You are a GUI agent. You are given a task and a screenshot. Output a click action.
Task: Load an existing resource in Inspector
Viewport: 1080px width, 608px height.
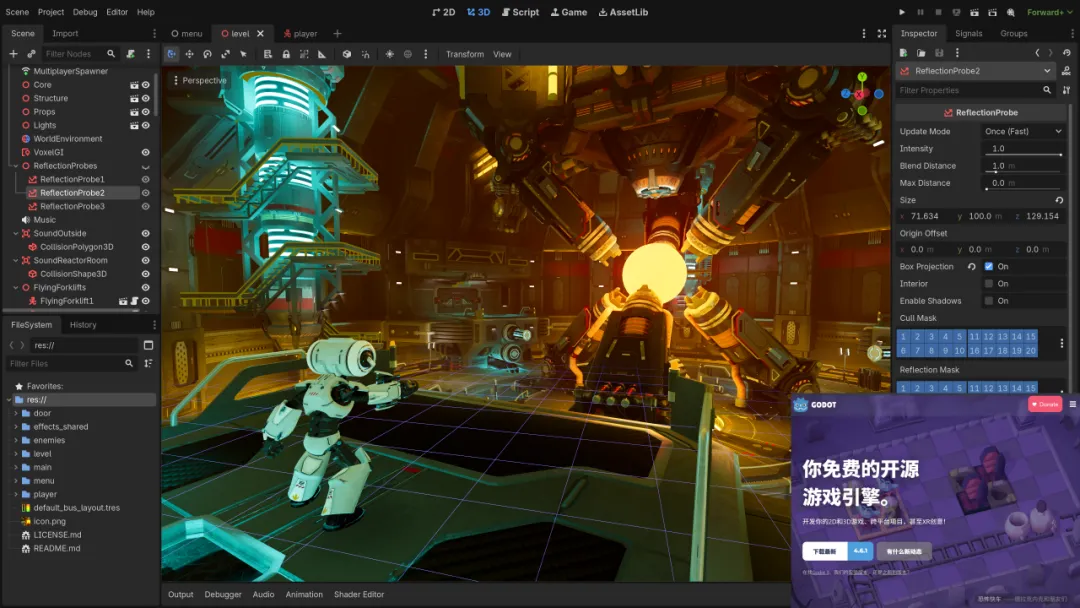click(921, 53)
